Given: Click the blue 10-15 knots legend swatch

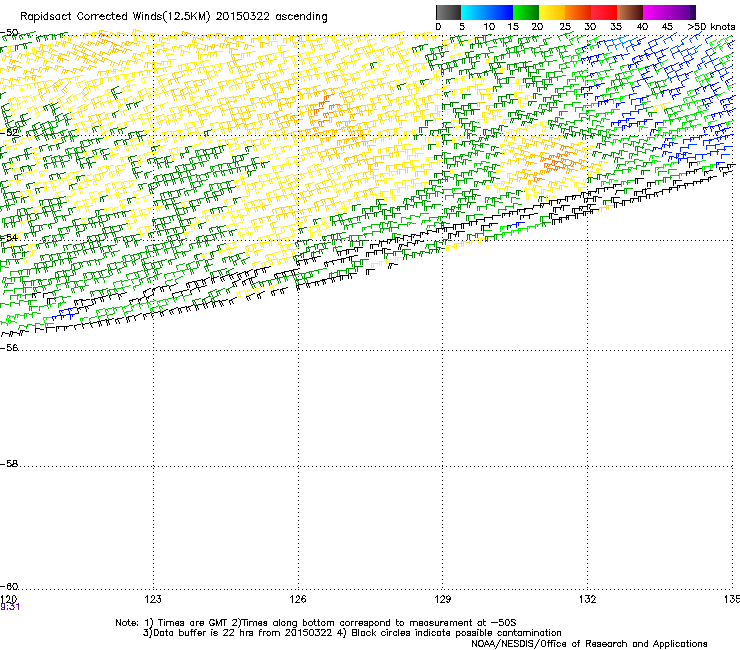Looking at the screenshot, I should tap(500, 12).
